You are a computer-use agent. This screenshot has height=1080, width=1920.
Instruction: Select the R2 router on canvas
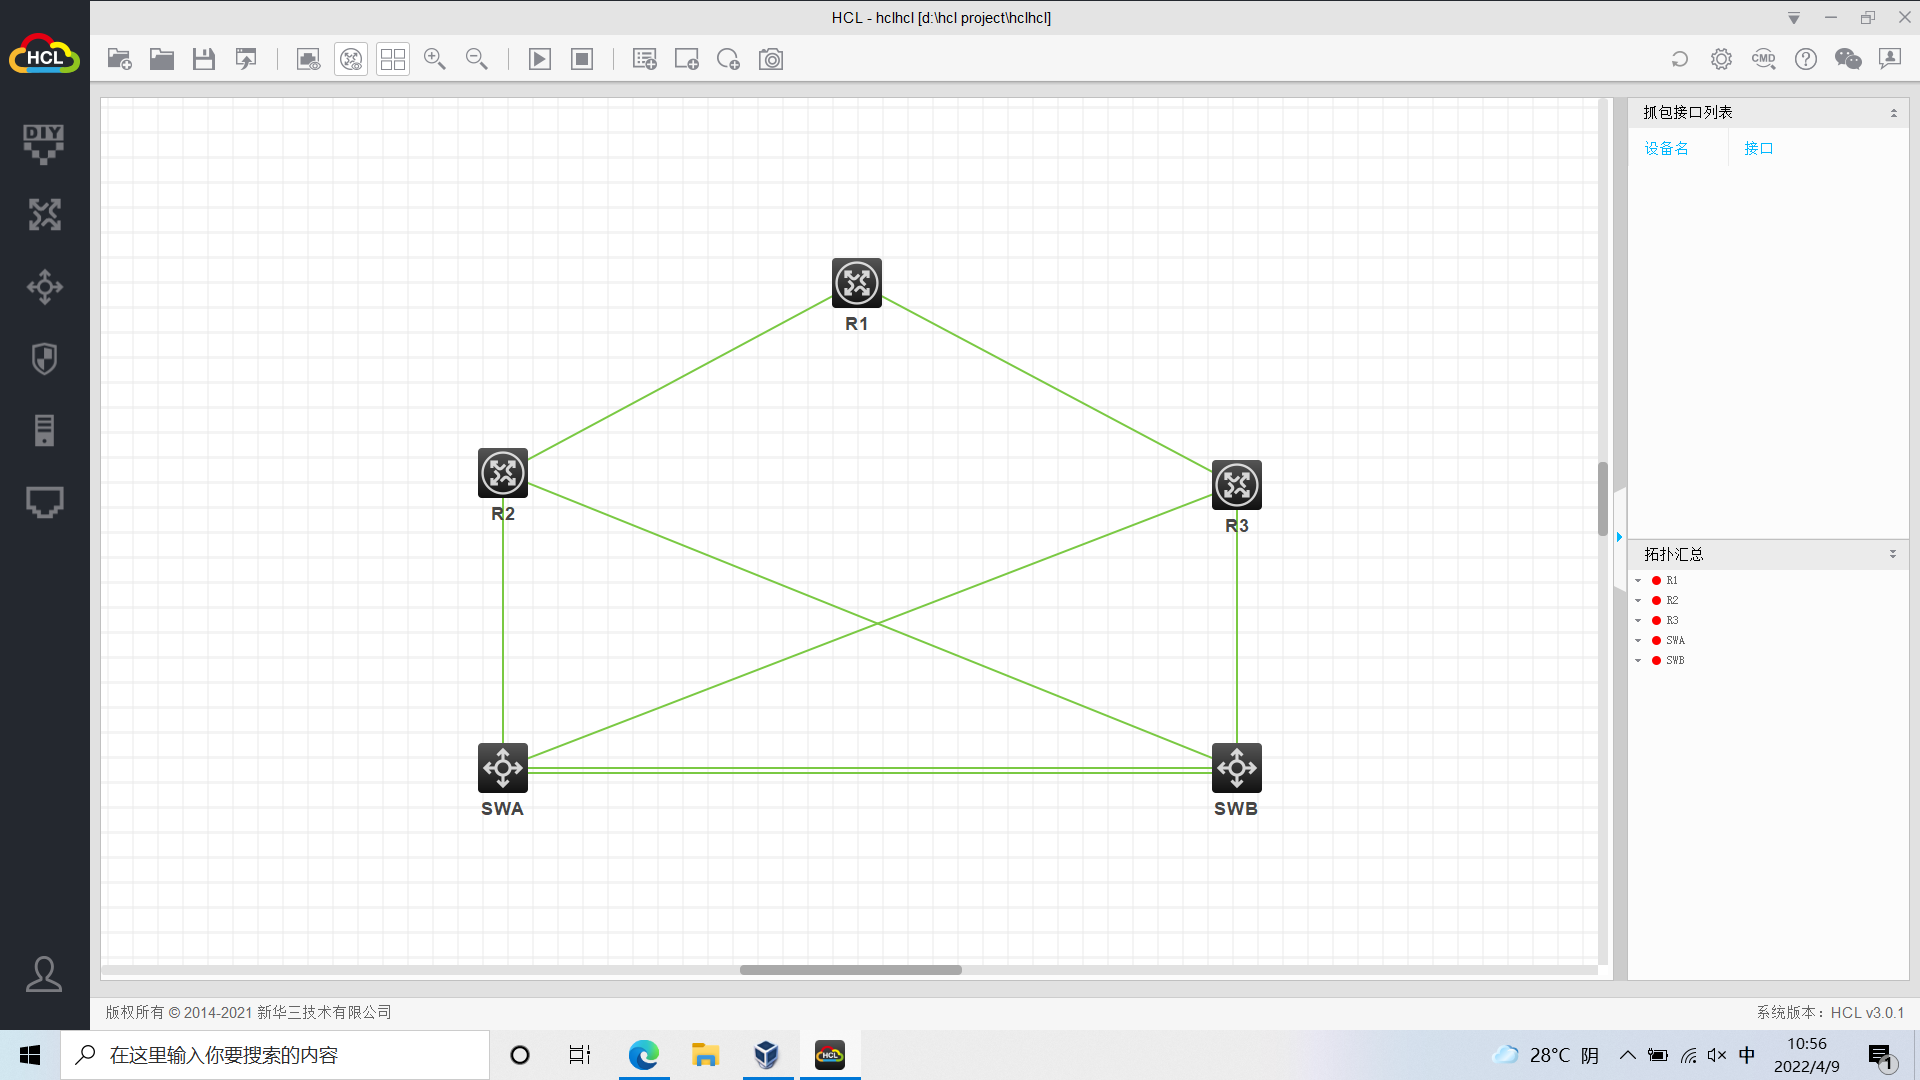(503, 473)
